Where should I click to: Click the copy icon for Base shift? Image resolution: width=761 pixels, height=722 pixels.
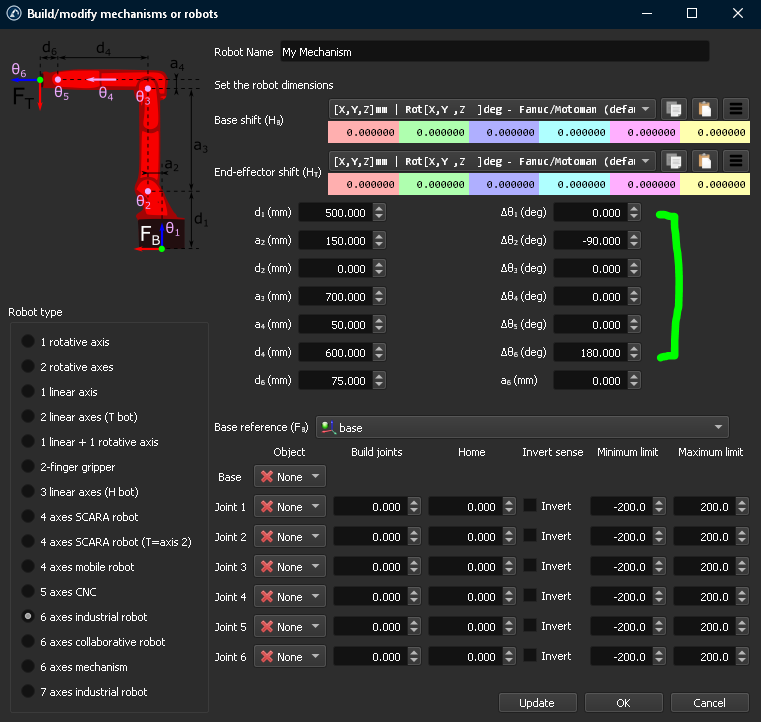tap(673, 109)
